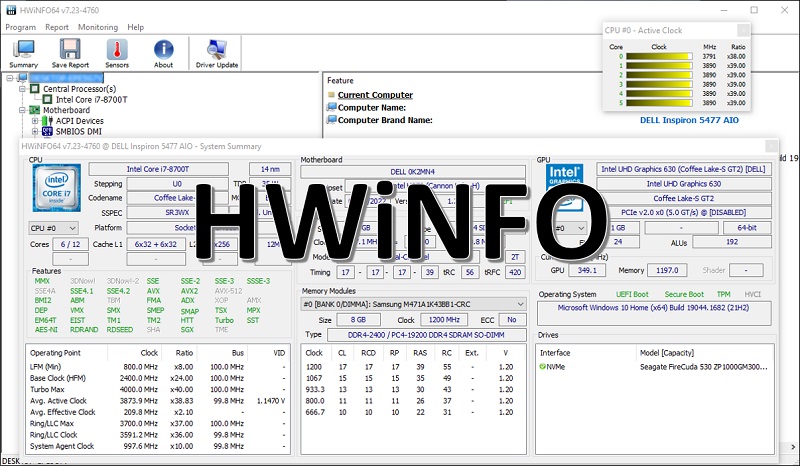800x466 pixels.
Task: Launch the Driver Update tool
Action: click(x=217, y=54)
